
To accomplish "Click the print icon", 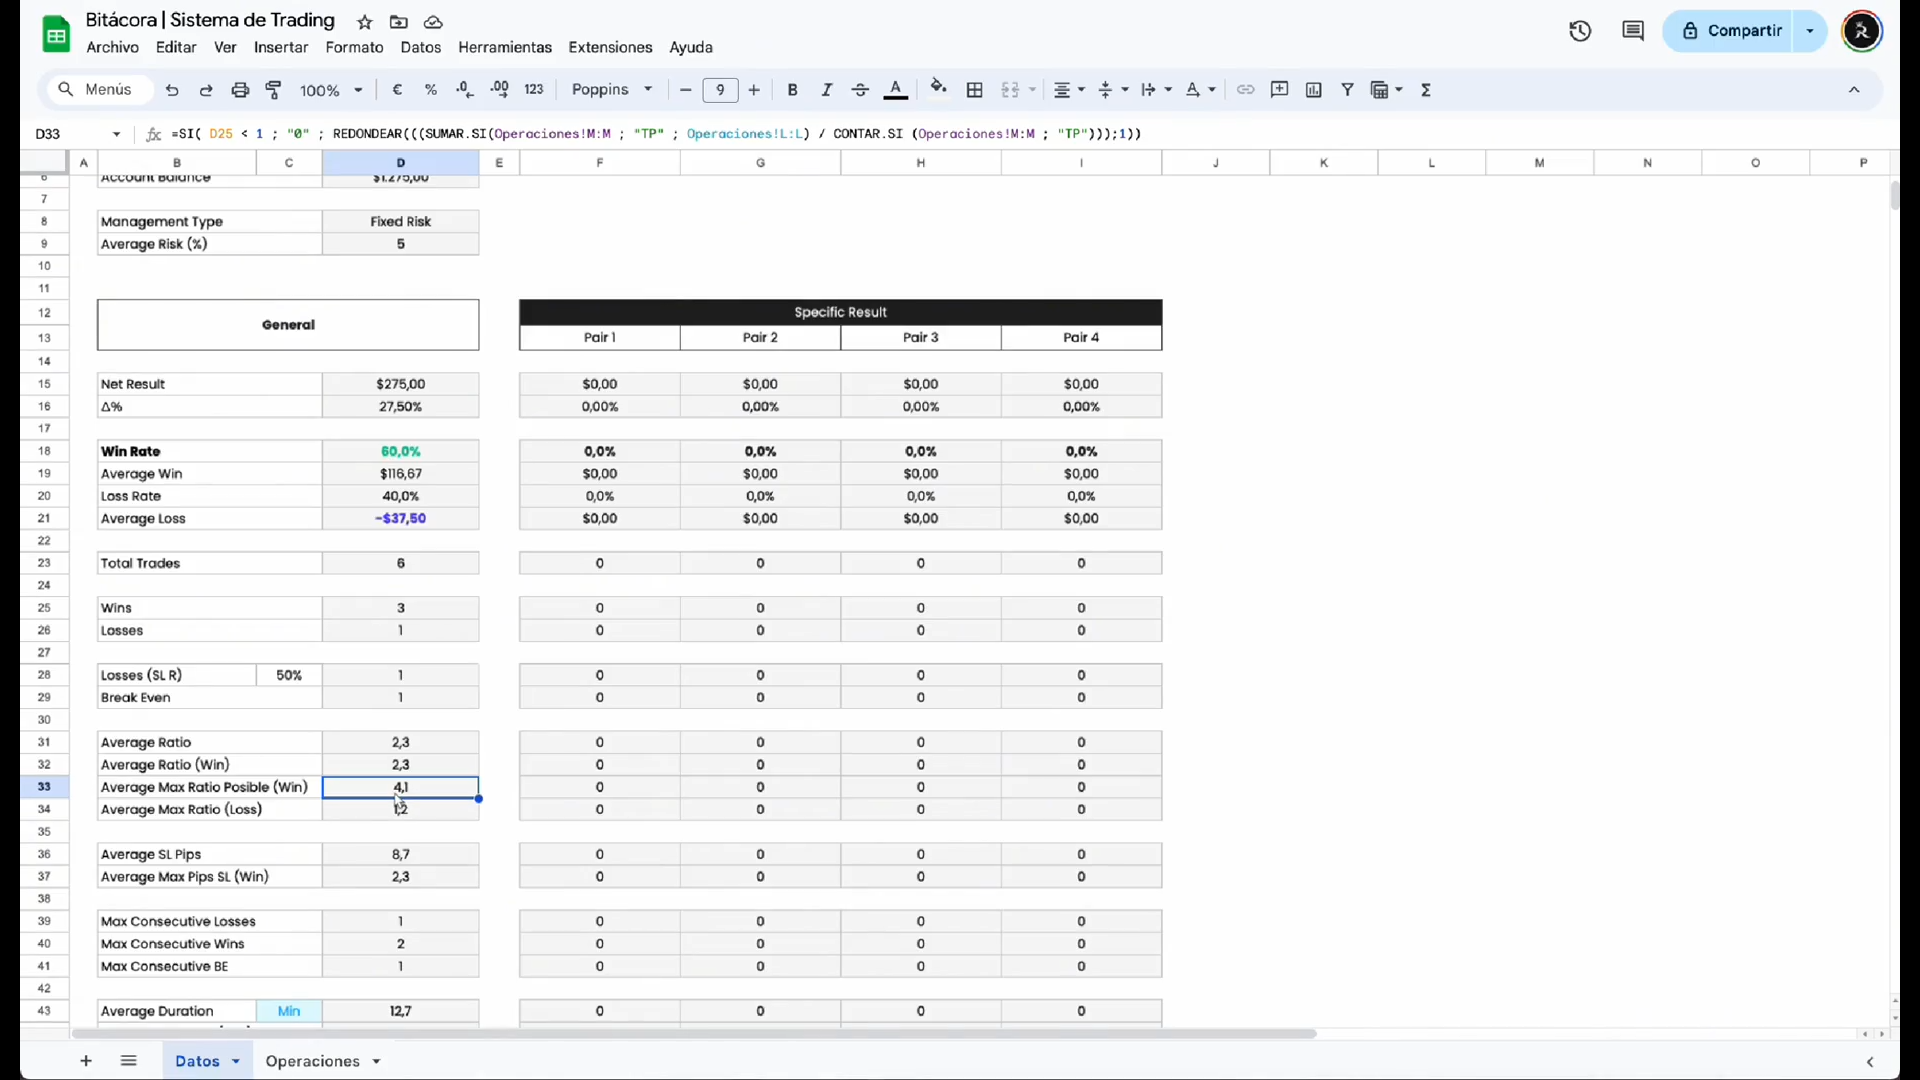I will tap(240, 90).
